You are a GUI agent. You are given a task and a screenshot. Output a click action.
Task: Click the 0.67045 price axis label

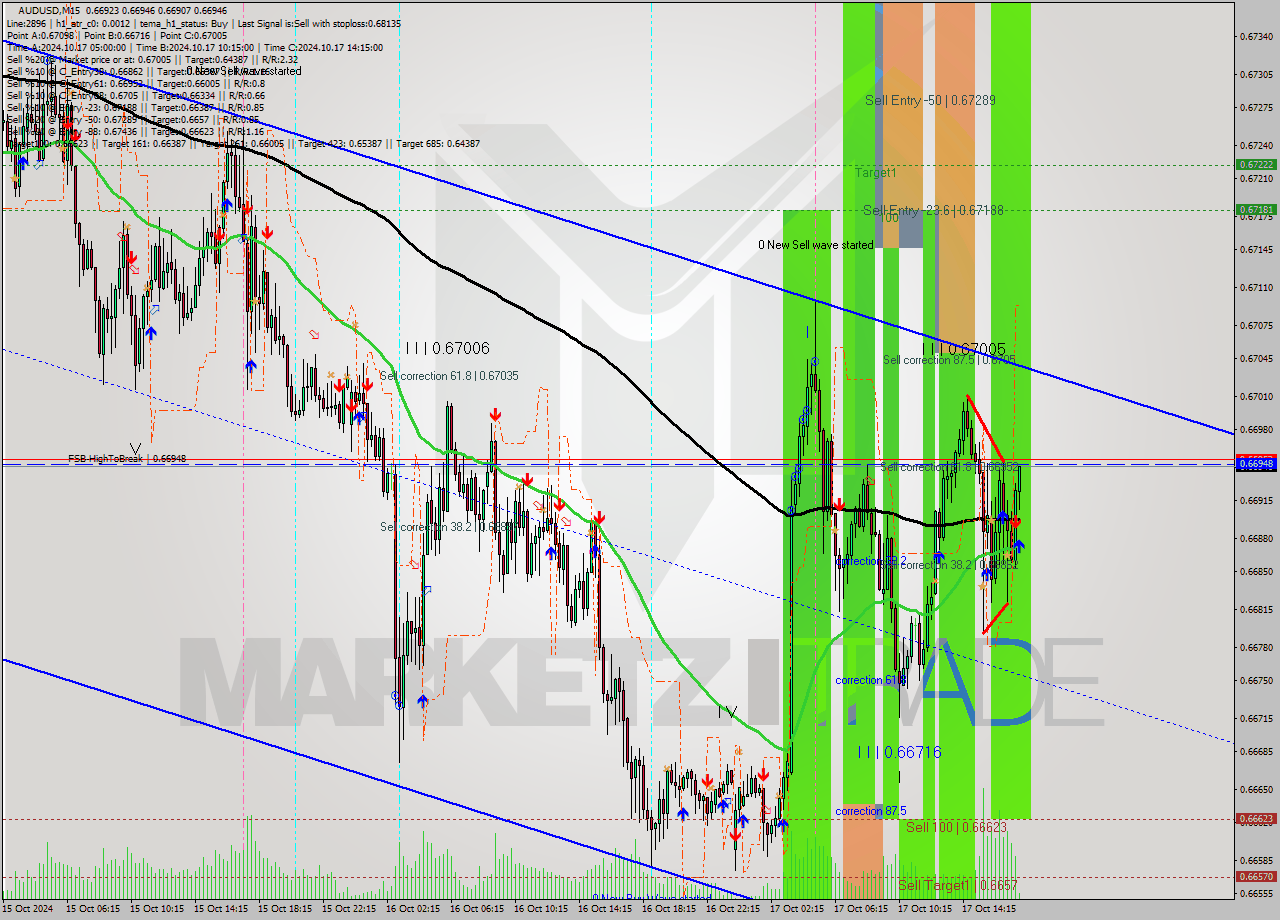pyautogui.click(x=1256, y=358)
